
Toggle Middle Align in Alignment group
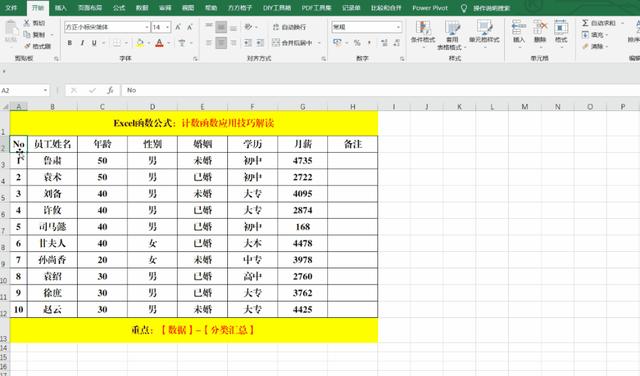point(221,27)
